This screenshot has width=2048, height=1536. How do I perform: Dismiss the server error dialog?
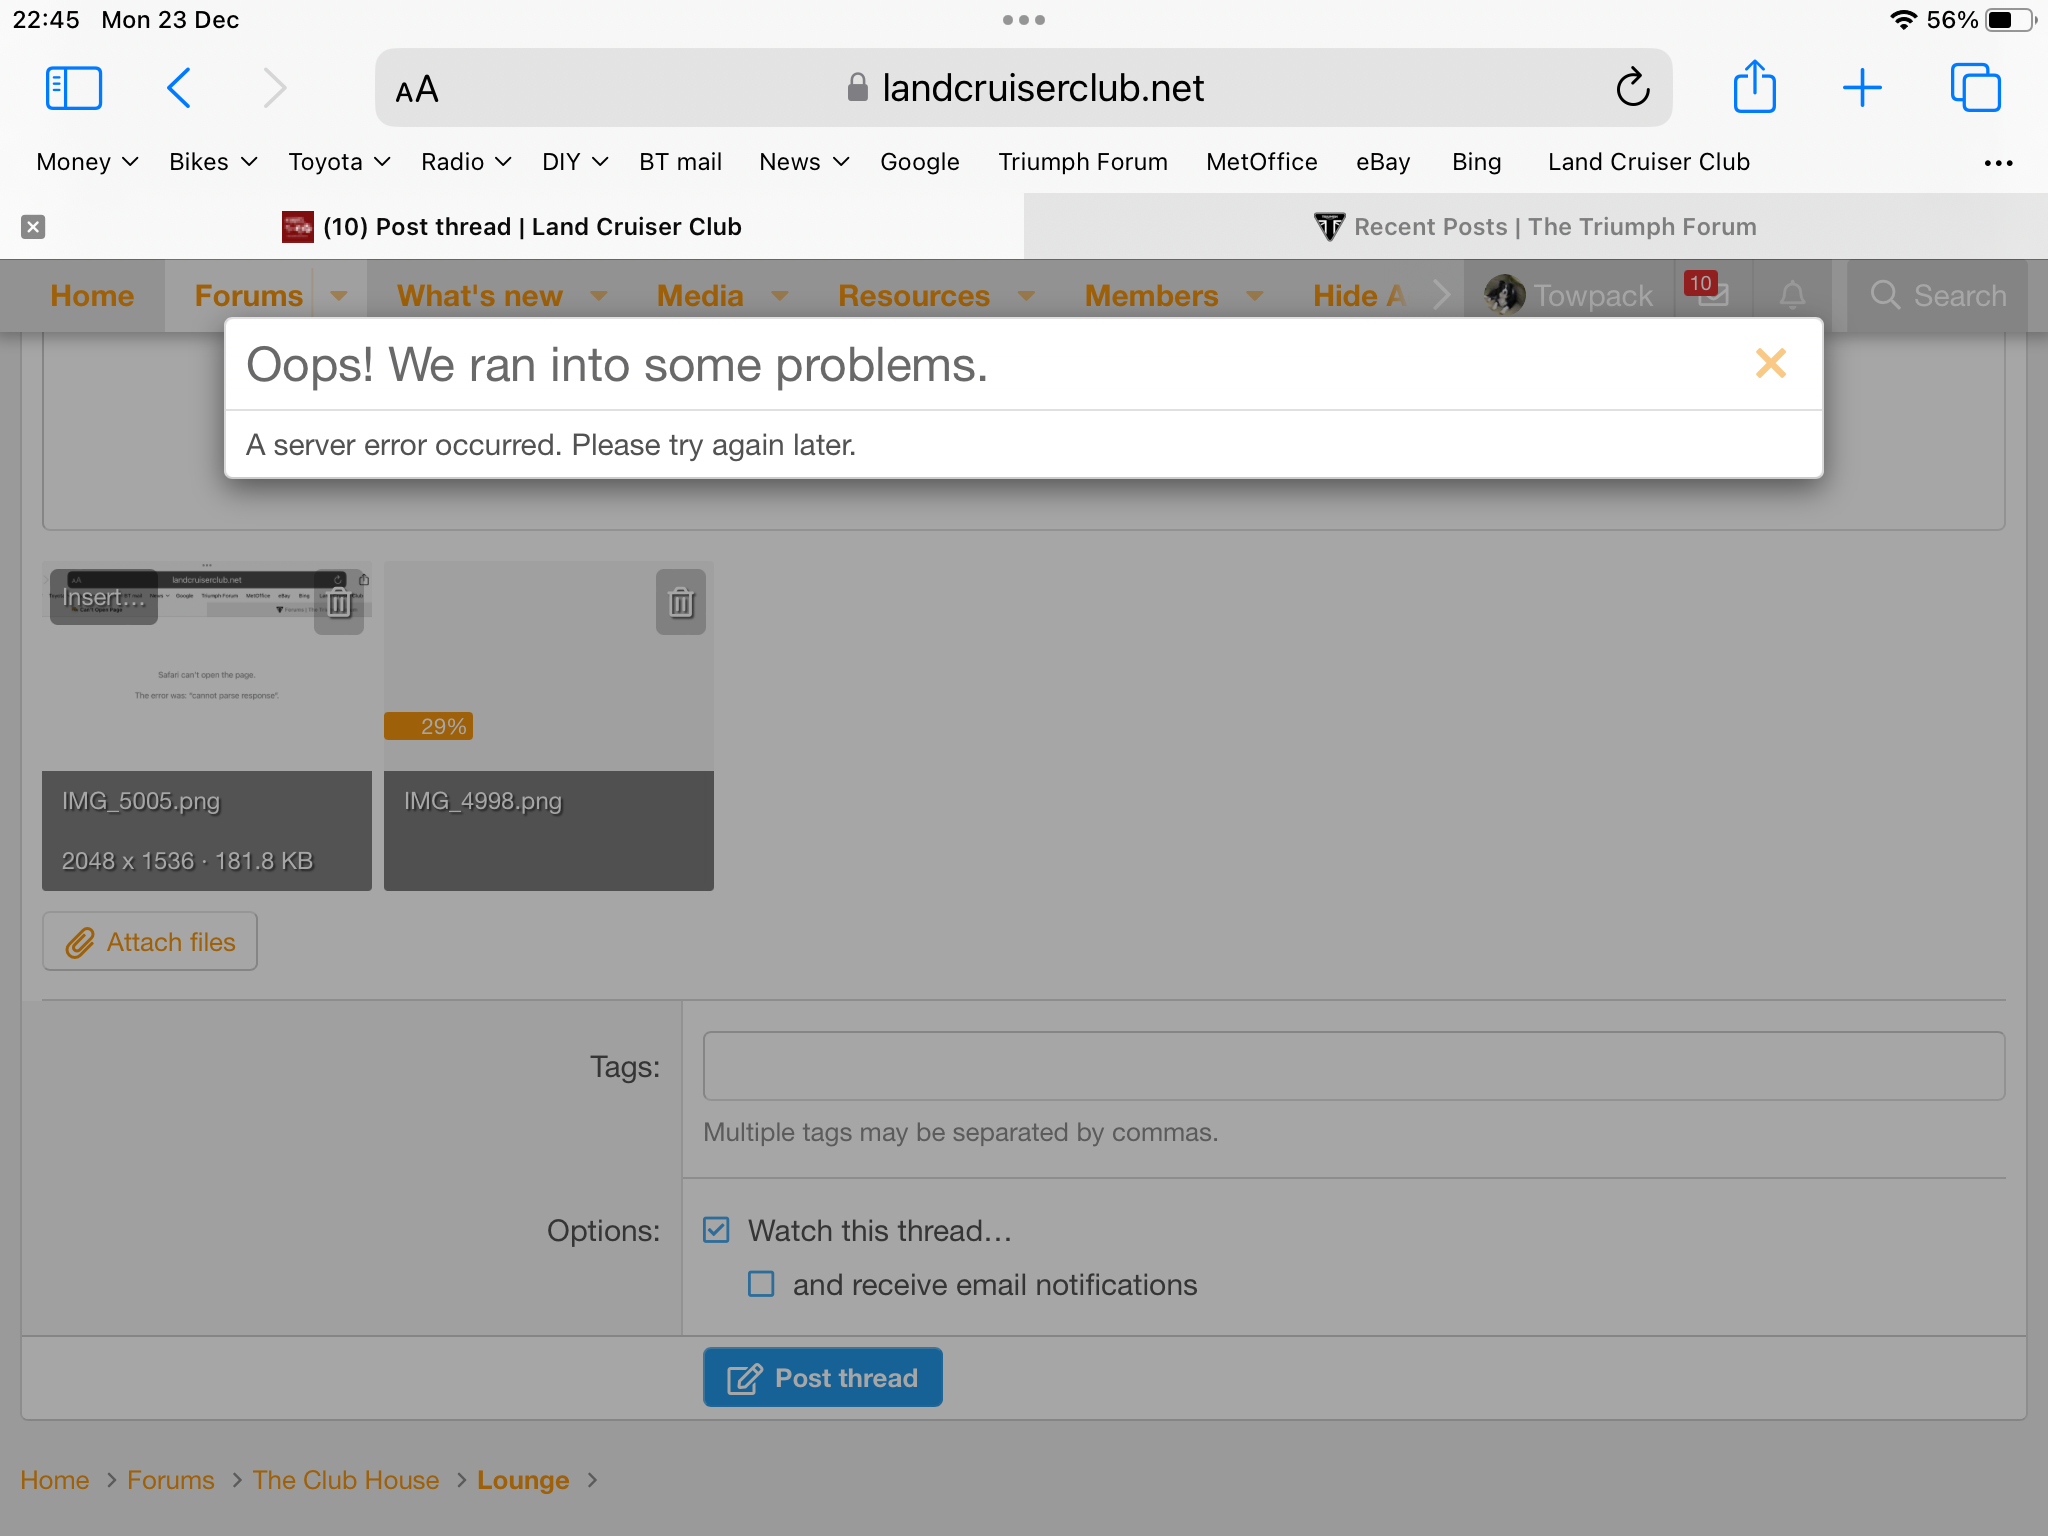click(1770, 363)
